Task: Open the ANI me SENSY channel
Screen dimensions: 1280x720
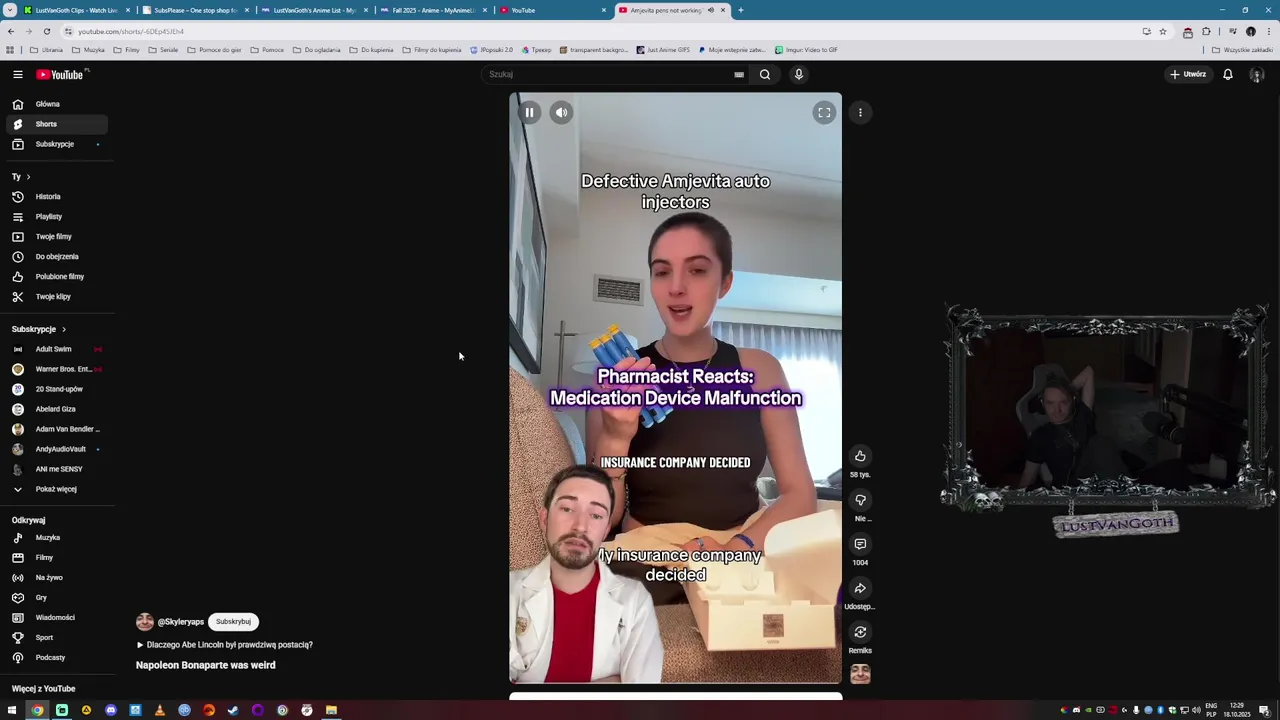Action: click(56, 469)
